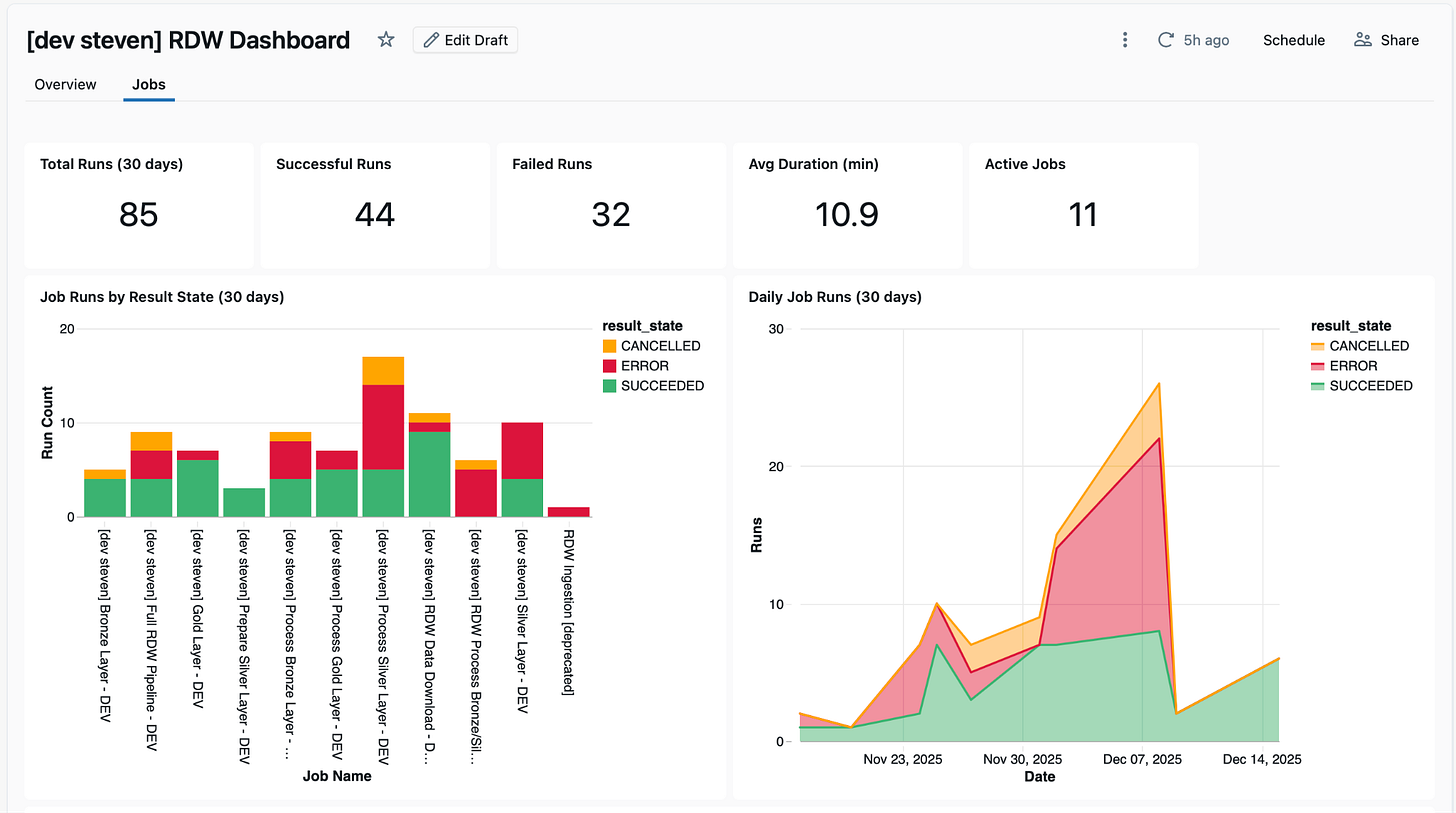Toggle CANCELLED series in Daily Job Runs legend
1456x813 pixels.
click(1361, 346)
